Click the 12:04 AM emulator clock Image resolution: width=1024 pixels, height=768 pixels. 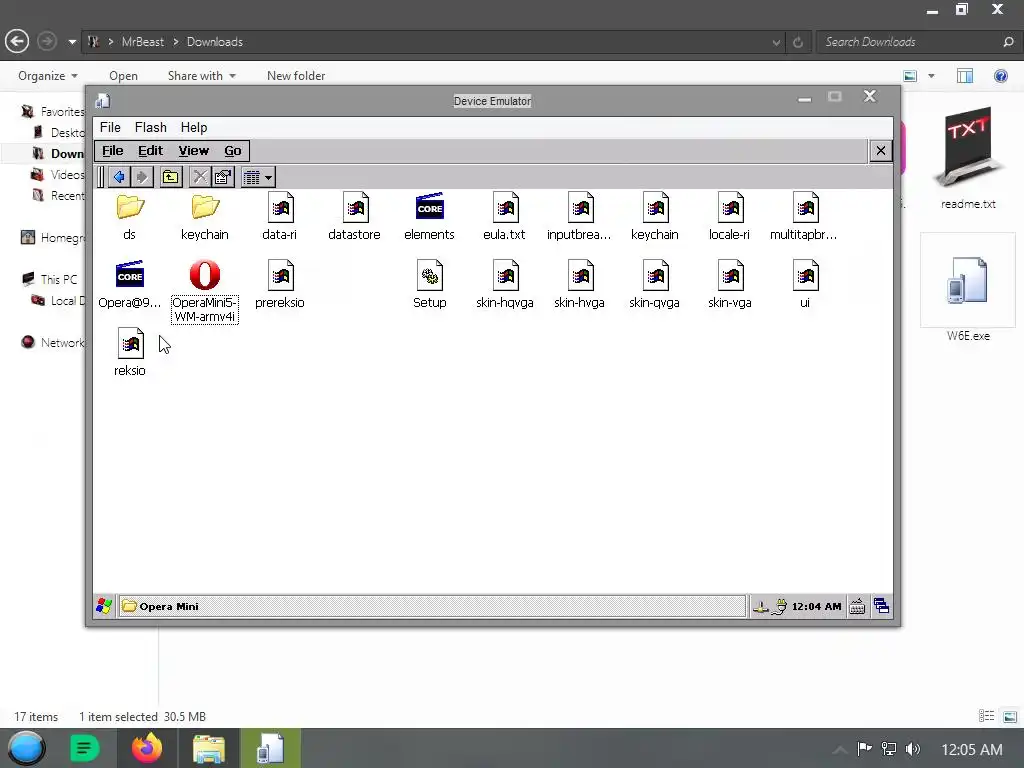click(816, 607)
